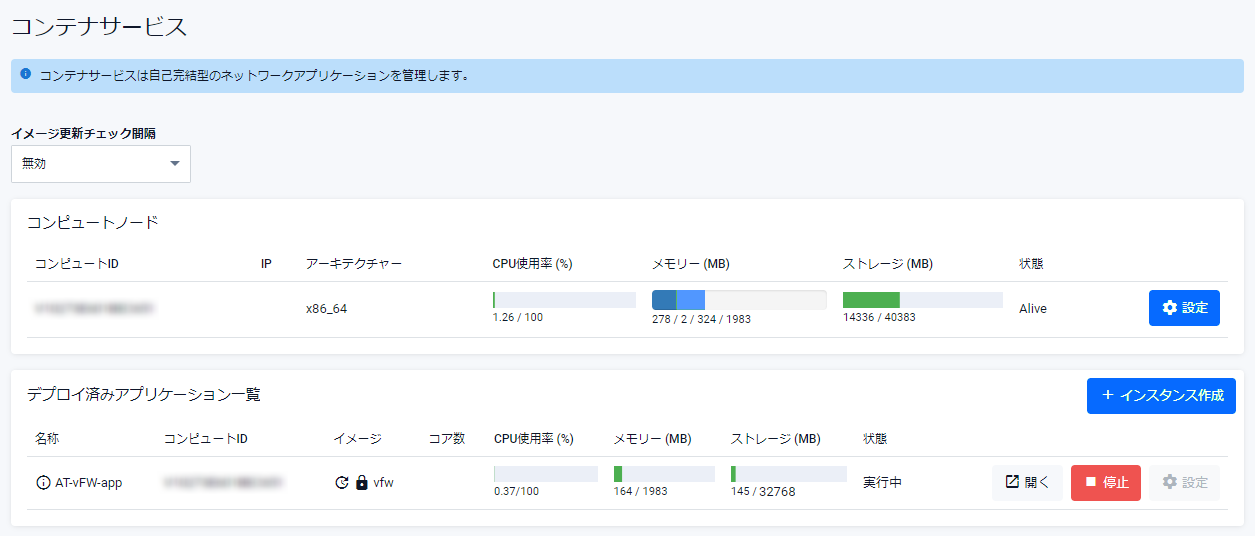The image size is (1255, 536).
Task: Click the image update refresh icon
Action: 341,483
